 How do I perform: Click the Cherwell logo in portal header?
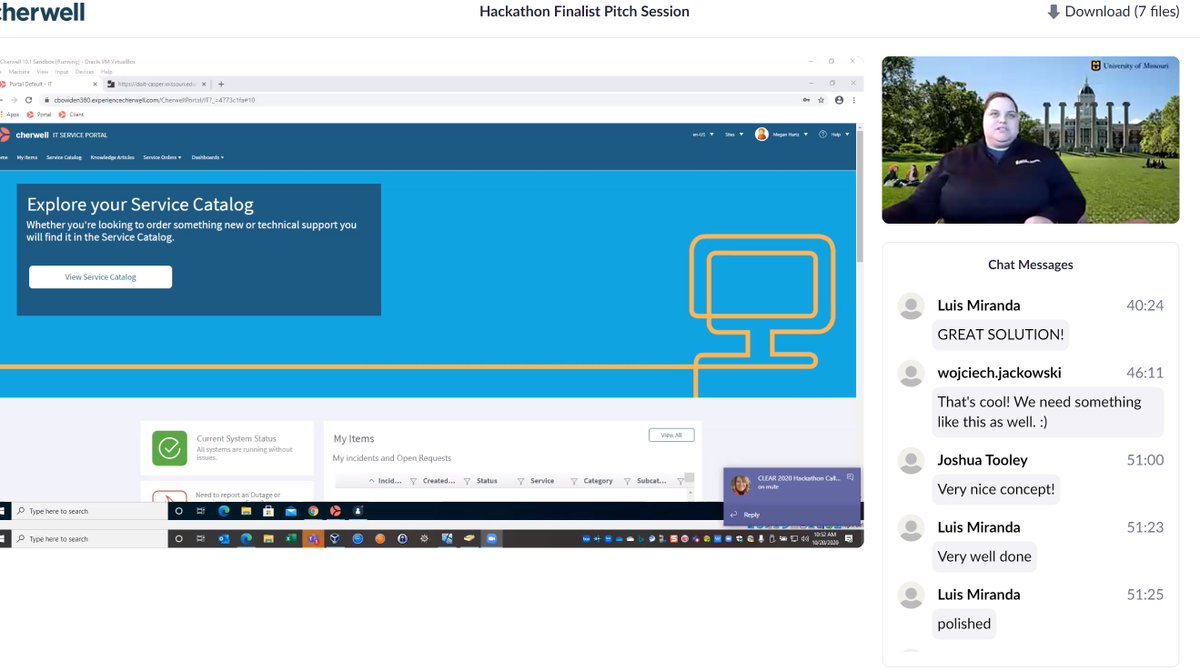(x=25, y=134)
